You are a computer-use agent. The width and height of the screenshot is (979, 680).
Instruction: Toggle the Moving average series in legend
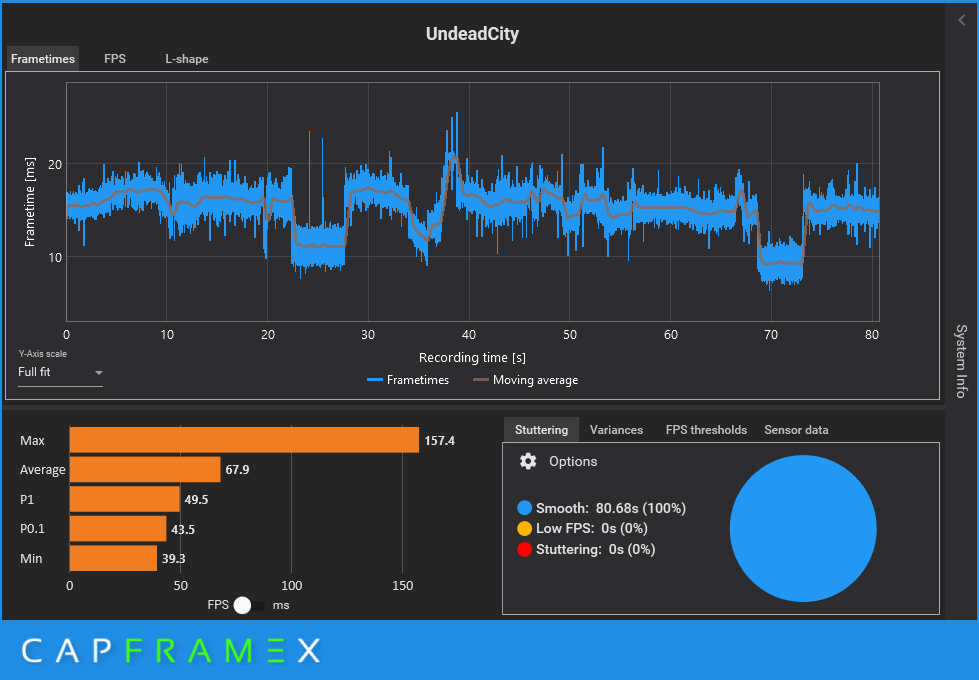point(525,380)
